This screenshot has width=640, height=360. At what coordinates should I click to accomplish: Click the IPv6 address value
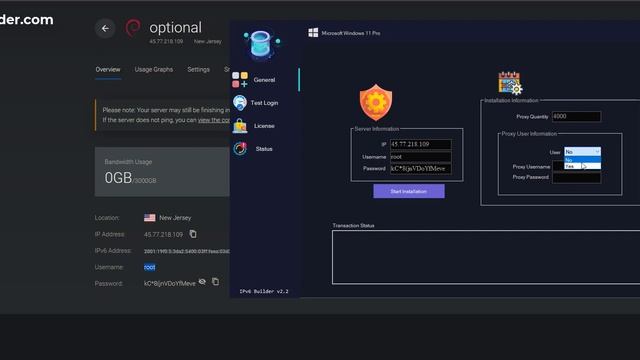pos(187,251)
